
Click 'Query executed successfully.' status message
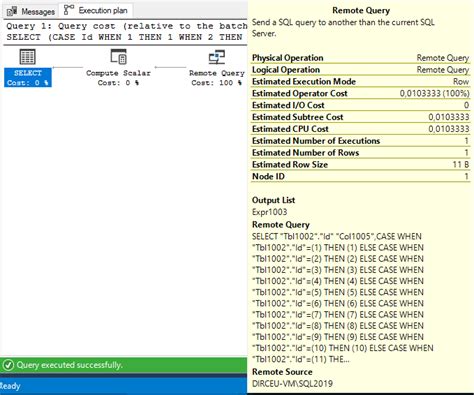(x=70, y=365)
